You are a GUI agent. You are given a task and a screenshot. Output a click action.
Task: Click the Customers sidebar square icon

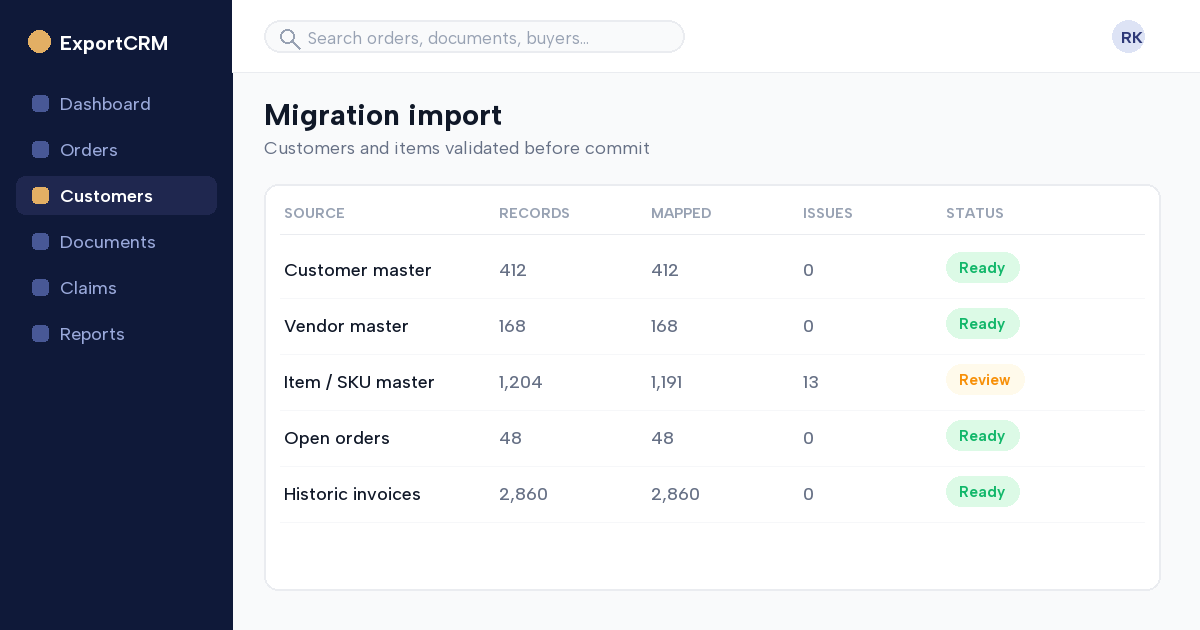click(x=40, y=196)
